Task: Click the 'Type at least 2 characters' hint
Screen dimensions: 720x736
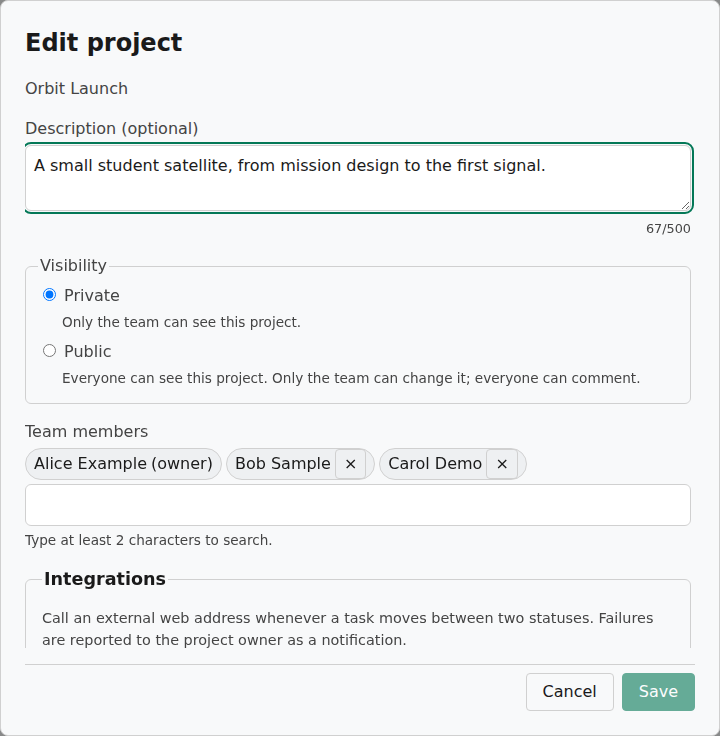Action: pos(148,540)
